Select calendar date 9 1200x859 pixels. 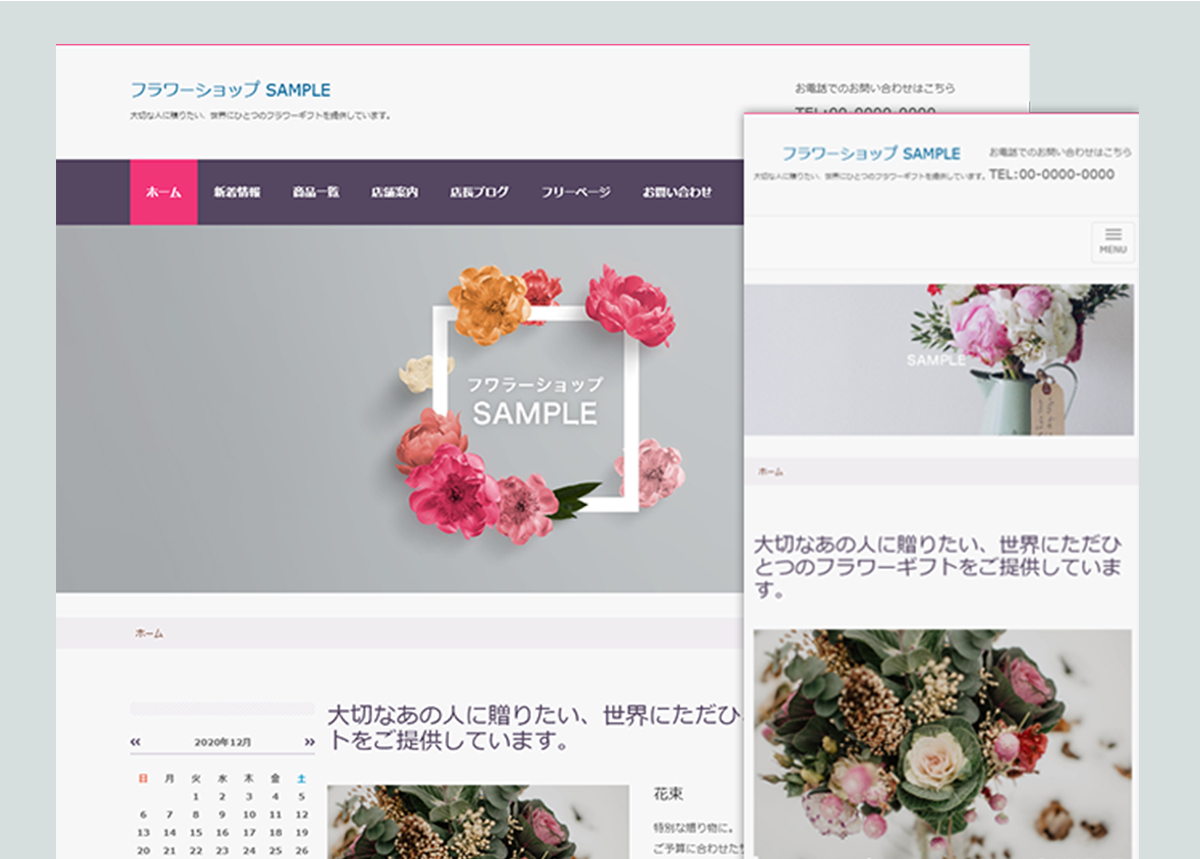pyautogui.click(x=223, y=815)
